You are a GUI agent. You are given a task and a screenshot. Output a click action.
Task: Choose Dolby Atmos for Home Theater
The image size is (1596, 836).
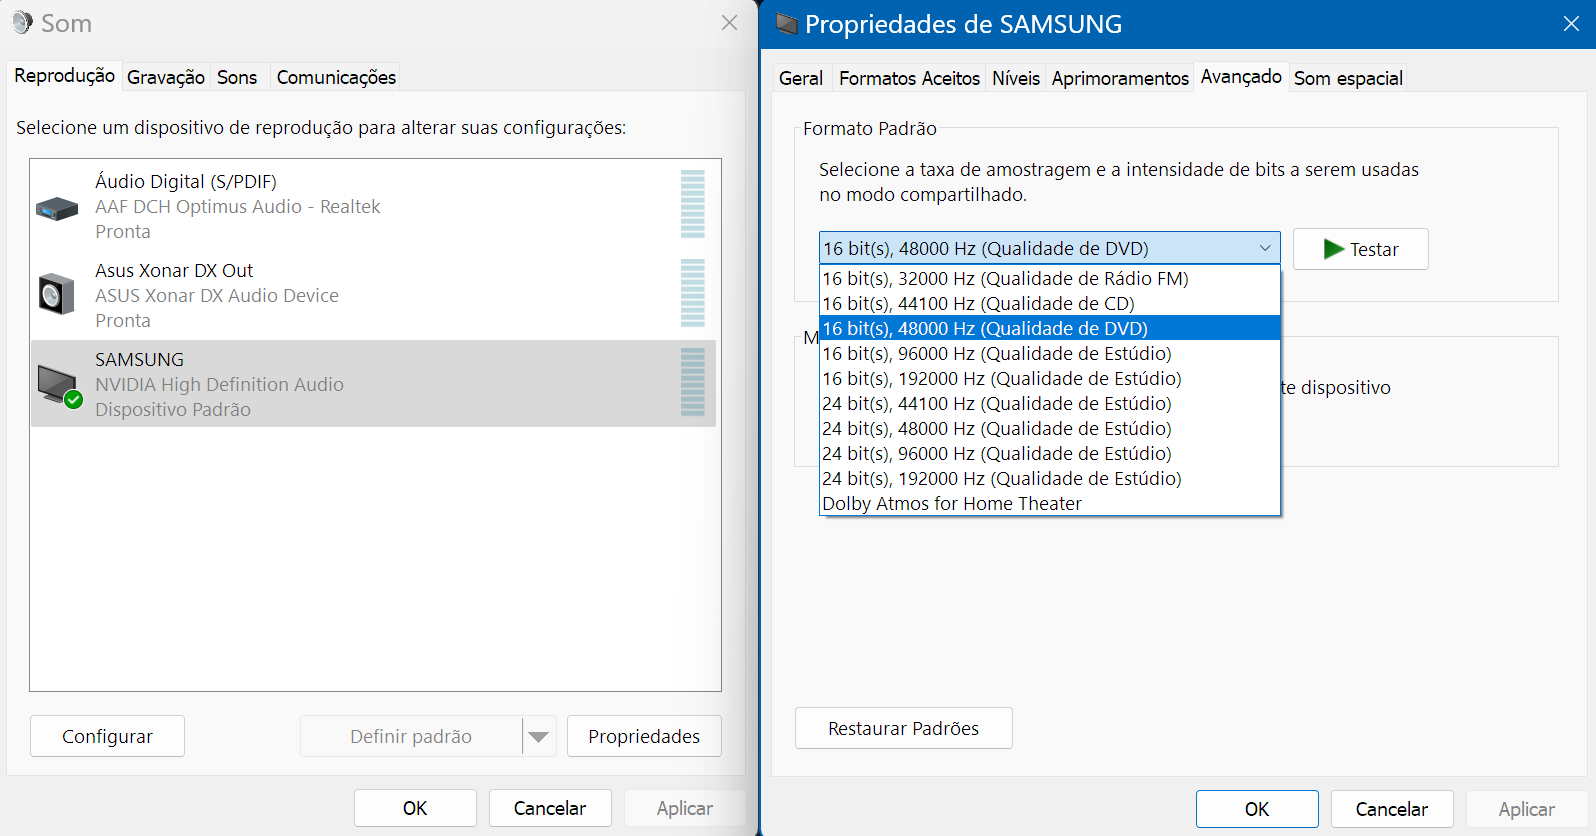coord(1049,503)
